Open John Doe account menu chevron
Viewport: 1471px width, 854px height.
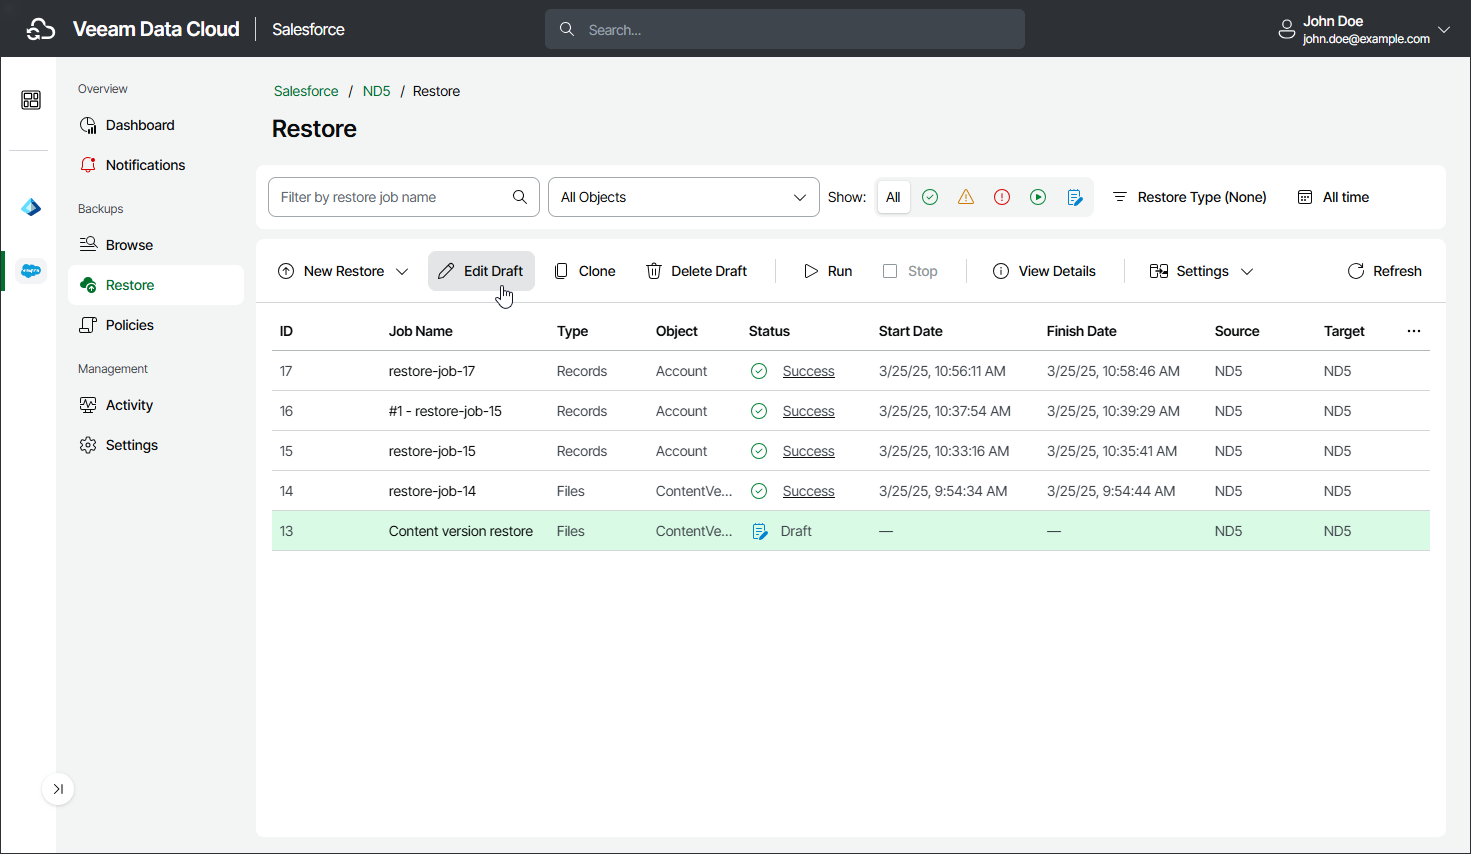[1444, 29]
